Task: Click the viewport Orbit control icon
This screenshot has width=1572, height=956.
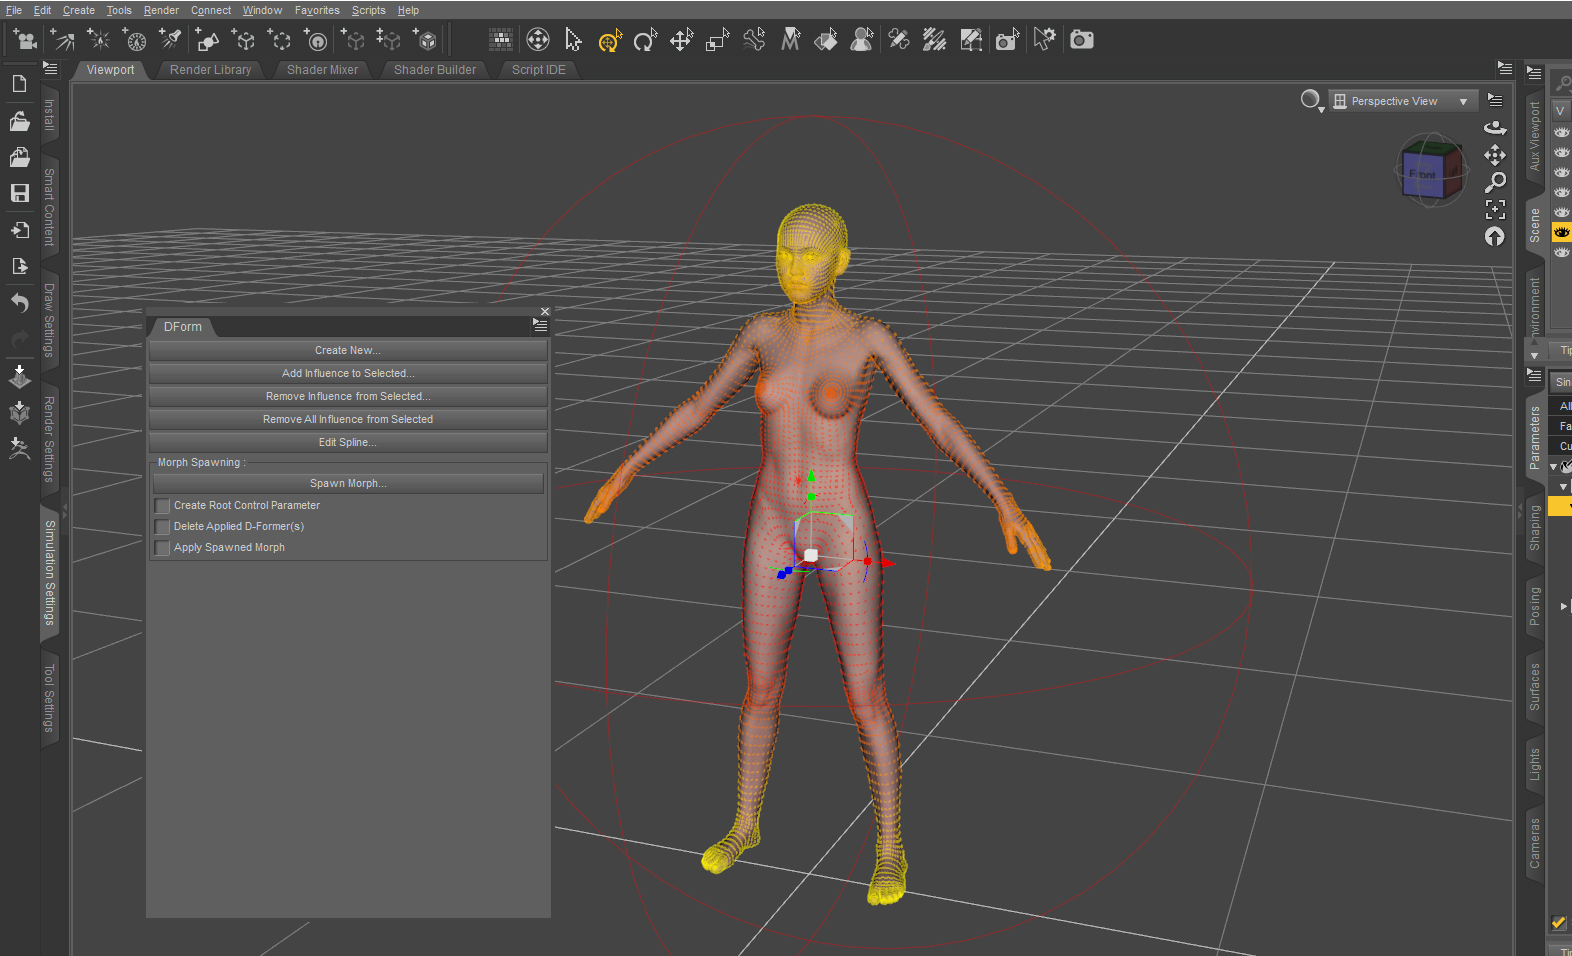Action: click(1495, 127)
